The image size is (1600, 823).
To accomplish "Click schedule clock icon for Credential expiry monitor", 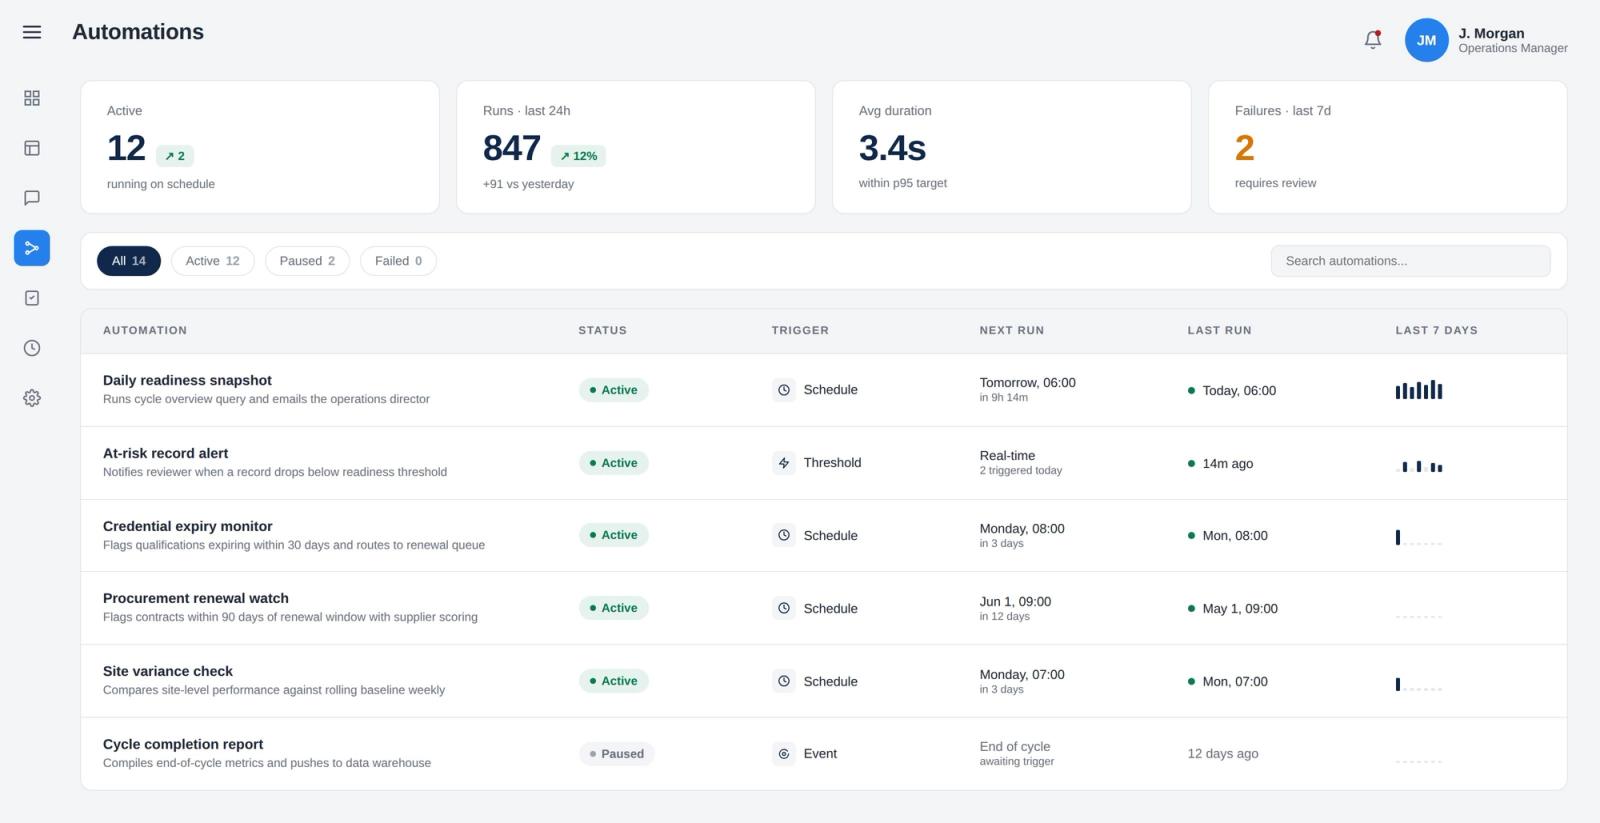I will tap(784, 535).
